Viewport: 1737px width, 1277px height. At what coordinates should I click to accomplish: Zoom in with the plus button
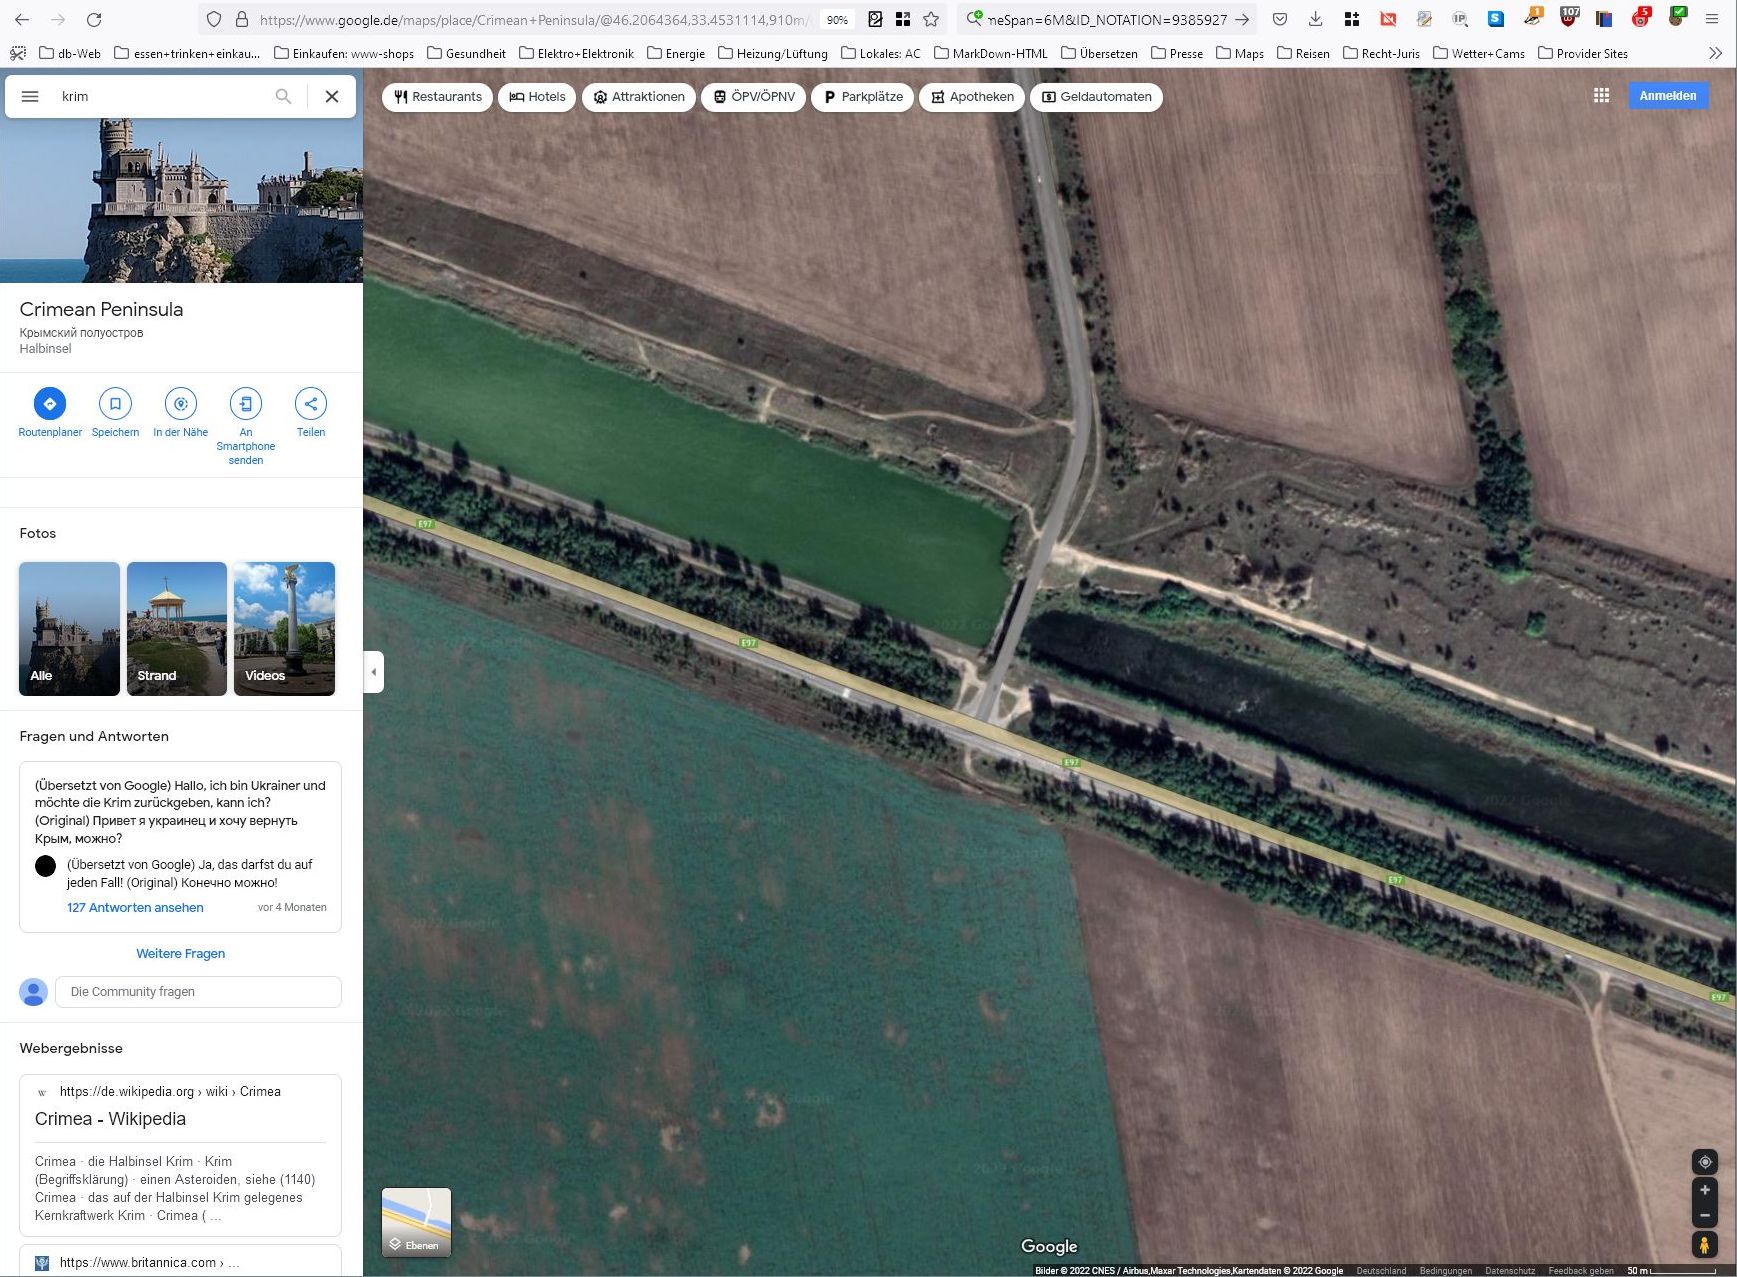coord(1705,1190)
